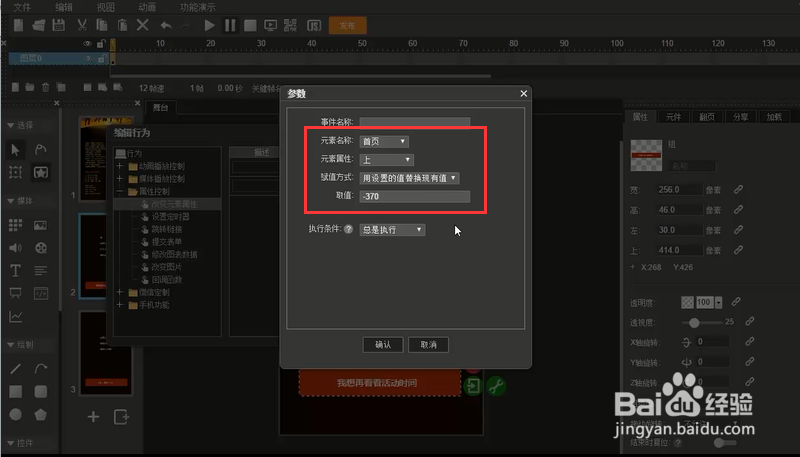Choose the Audio speaker tool
This screenshot has height=457, width=800.
point(15,248)
